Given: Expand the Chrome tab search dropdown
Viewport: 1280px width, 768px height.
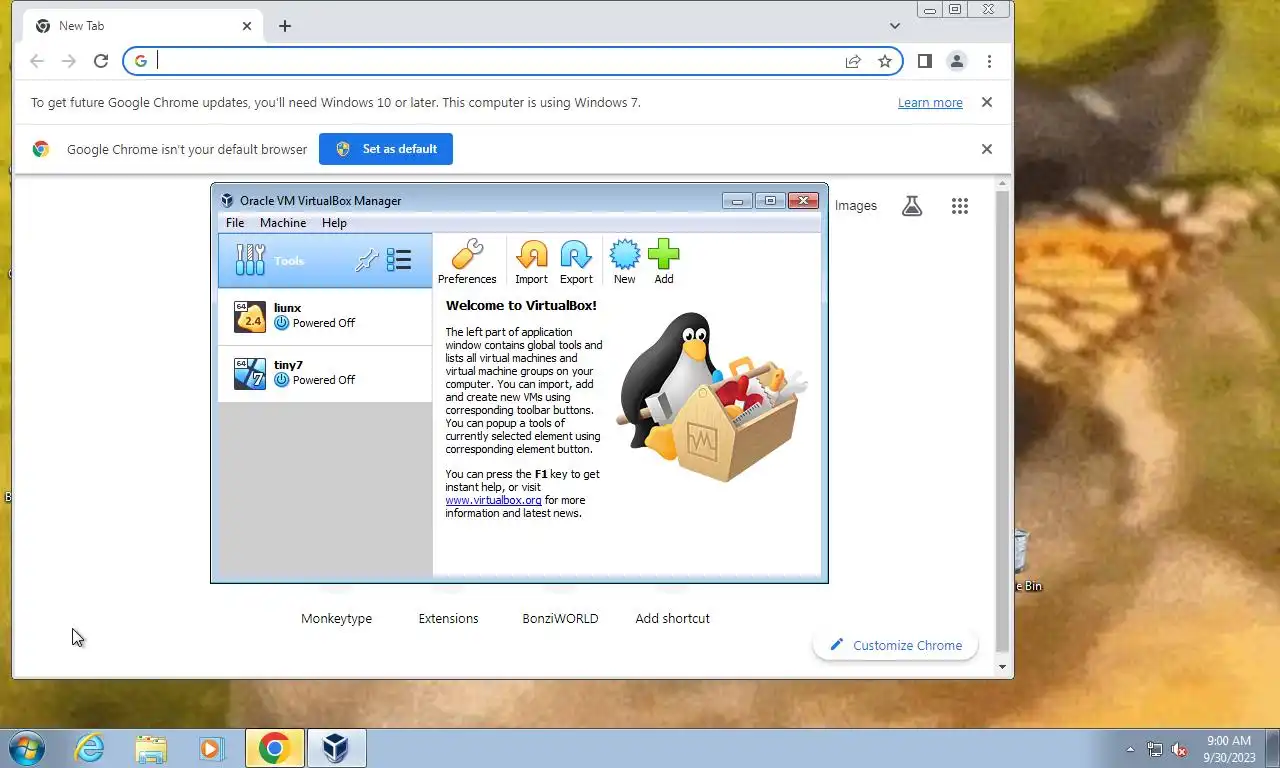Looking at the screenshot, I should tap(895, 26).
